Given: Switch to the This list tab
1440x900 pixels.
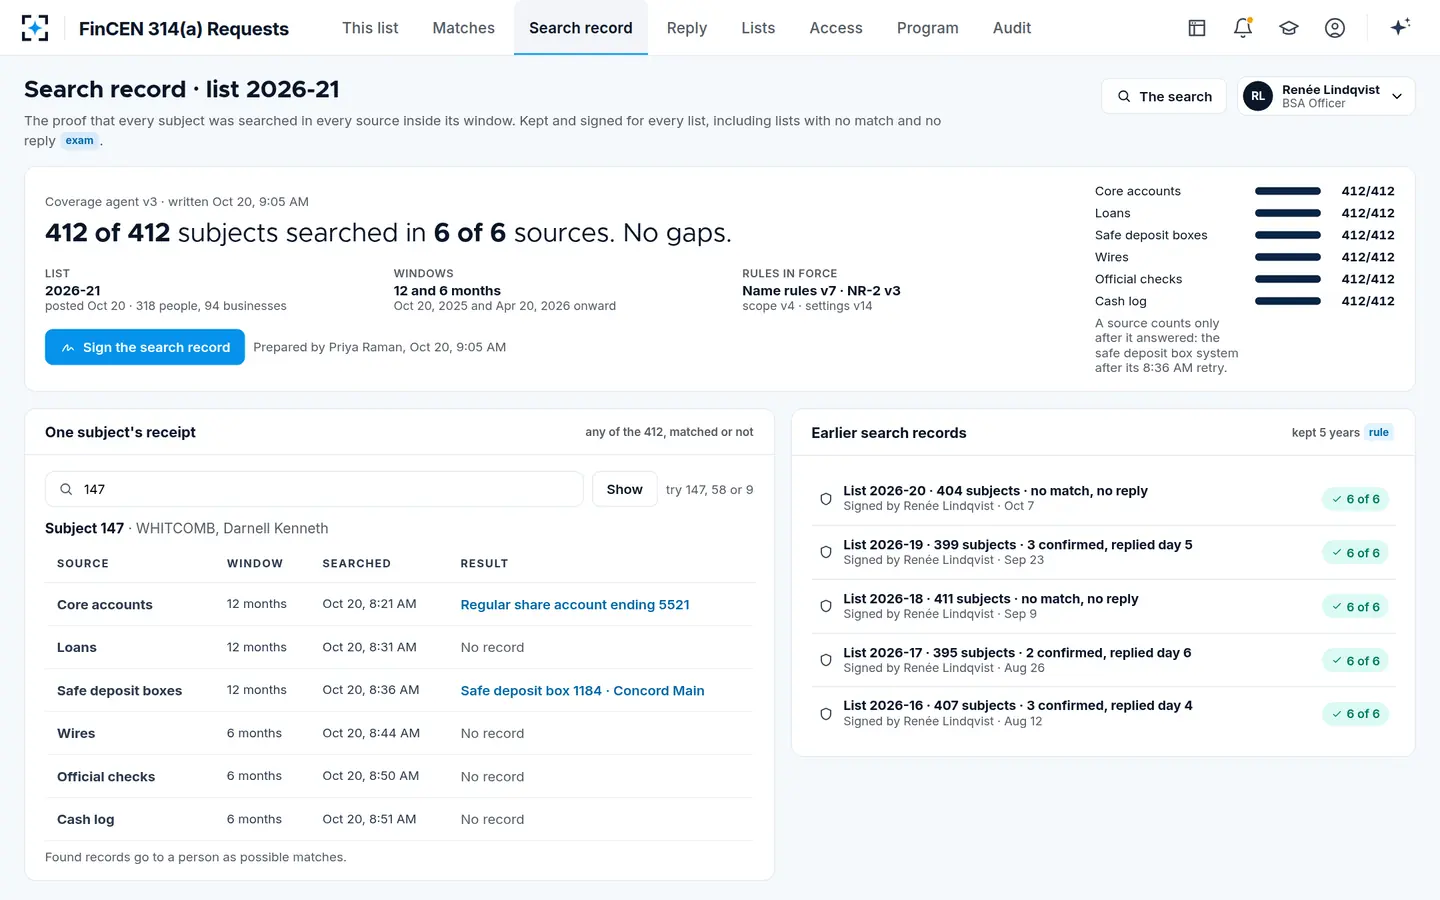Looking at the screenshot, I should 370,28.
